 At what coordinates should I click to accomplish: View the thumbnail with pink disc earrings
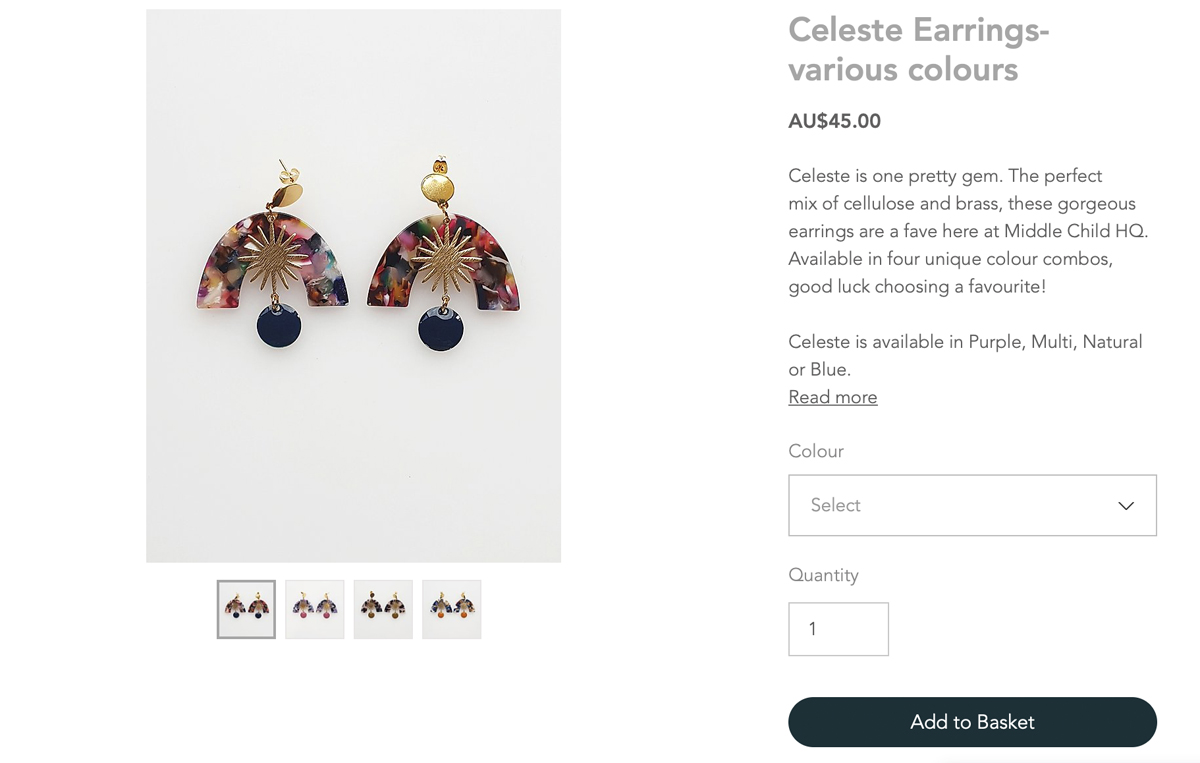click(315, 609)
